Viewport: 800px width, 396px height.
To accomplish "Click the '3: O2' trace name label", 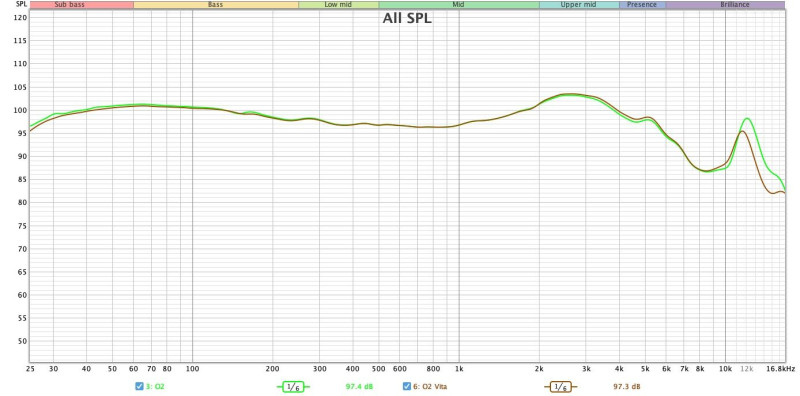I will pyautogui.click(x=155, y=387).
